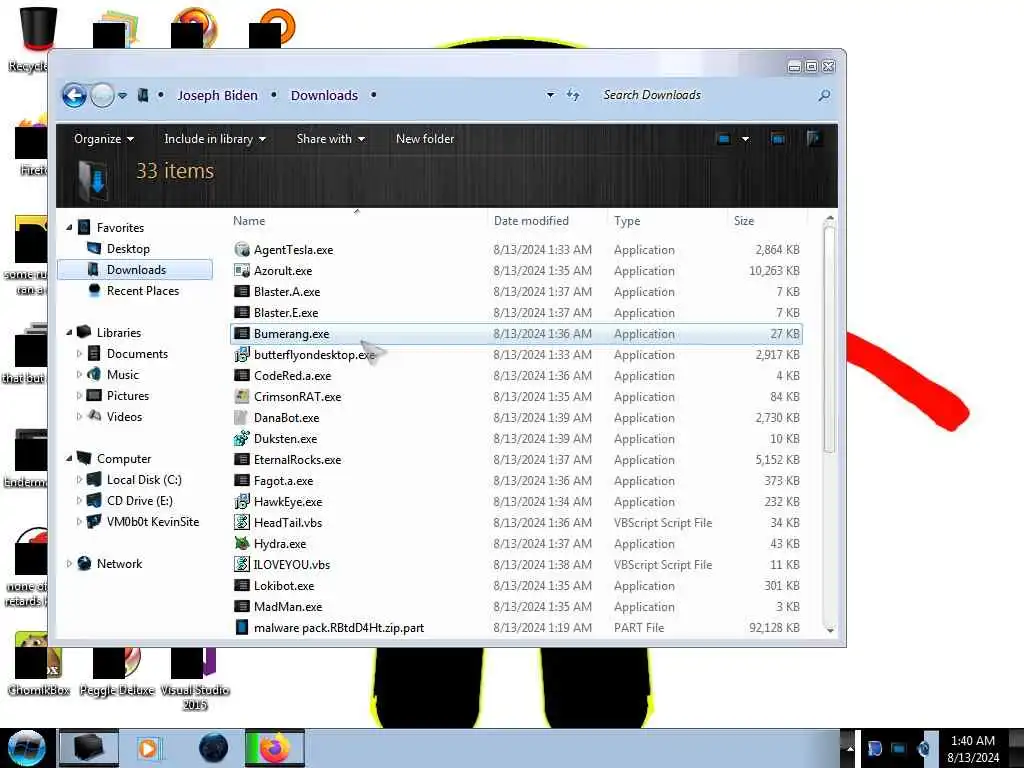The width and height of the screenshot is (1024, 768).
Task: Select Desktop in Favorites
Action: 128,249
